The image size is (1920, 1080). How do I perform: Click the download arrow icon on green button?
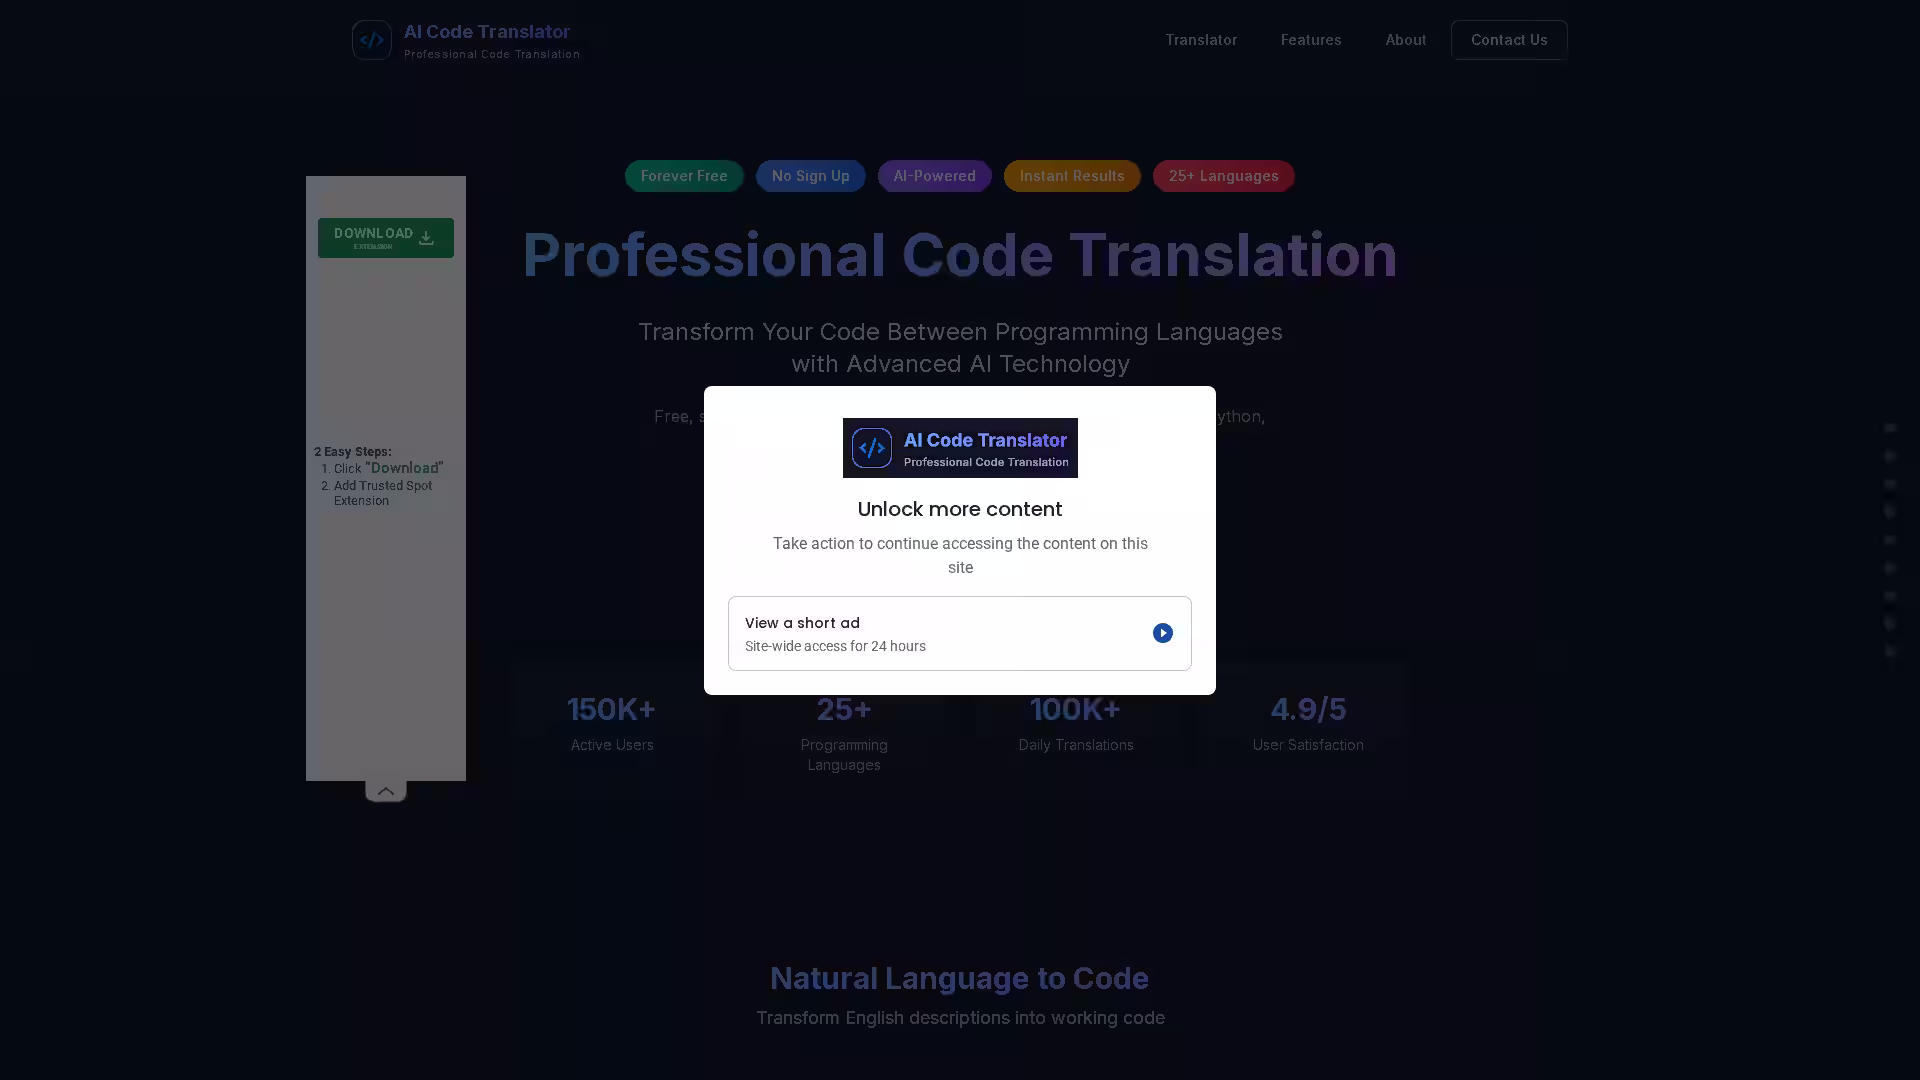(x=426, y=238)
